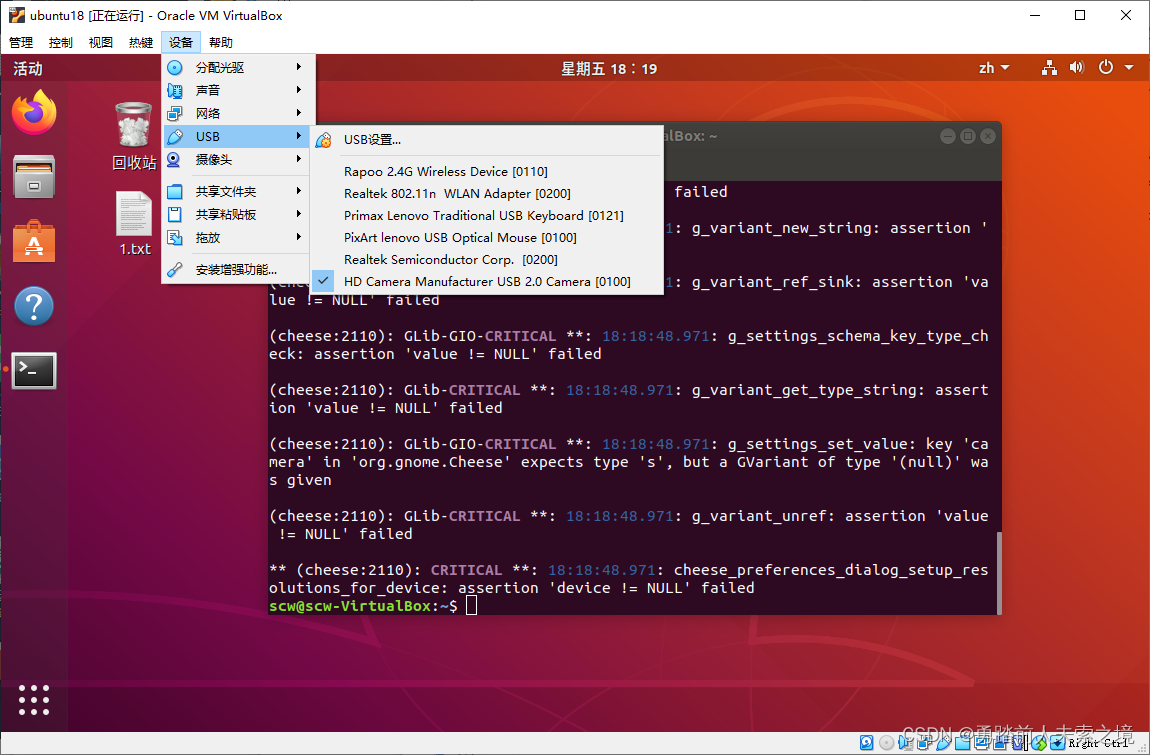1150x755 pixels.
Task: Open the 视图 menu
Action: pyautogui.click(x=100, y=43)
